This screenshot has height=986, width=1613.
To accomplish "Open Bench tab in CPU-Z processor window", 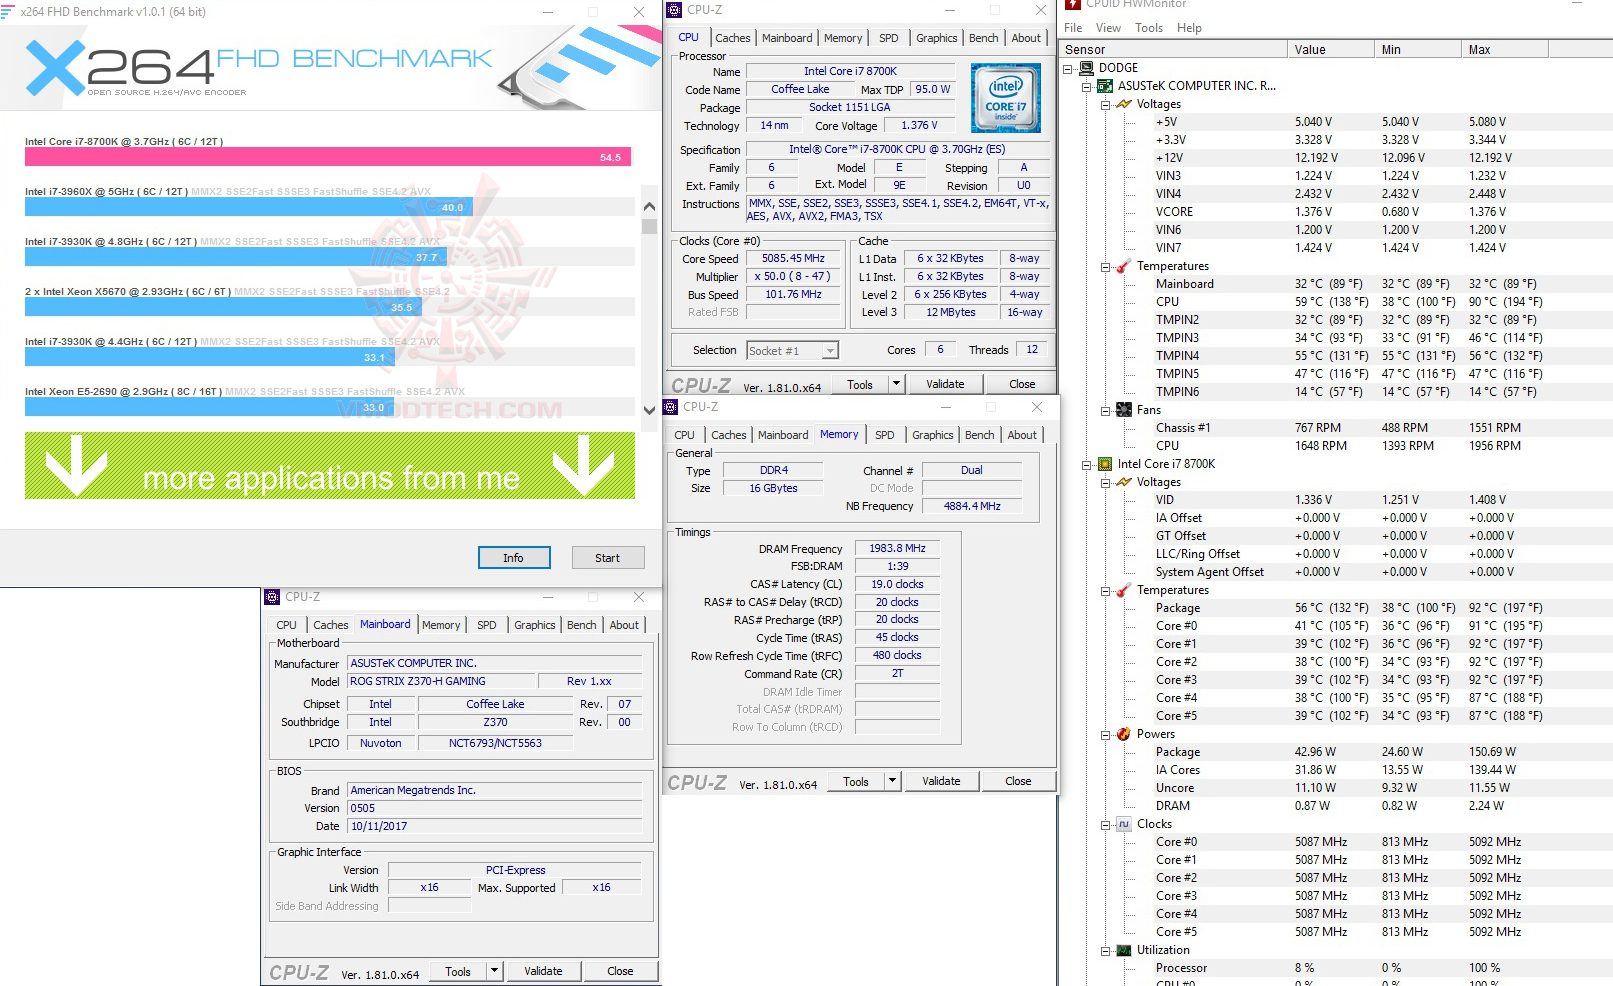I will 984,38.
